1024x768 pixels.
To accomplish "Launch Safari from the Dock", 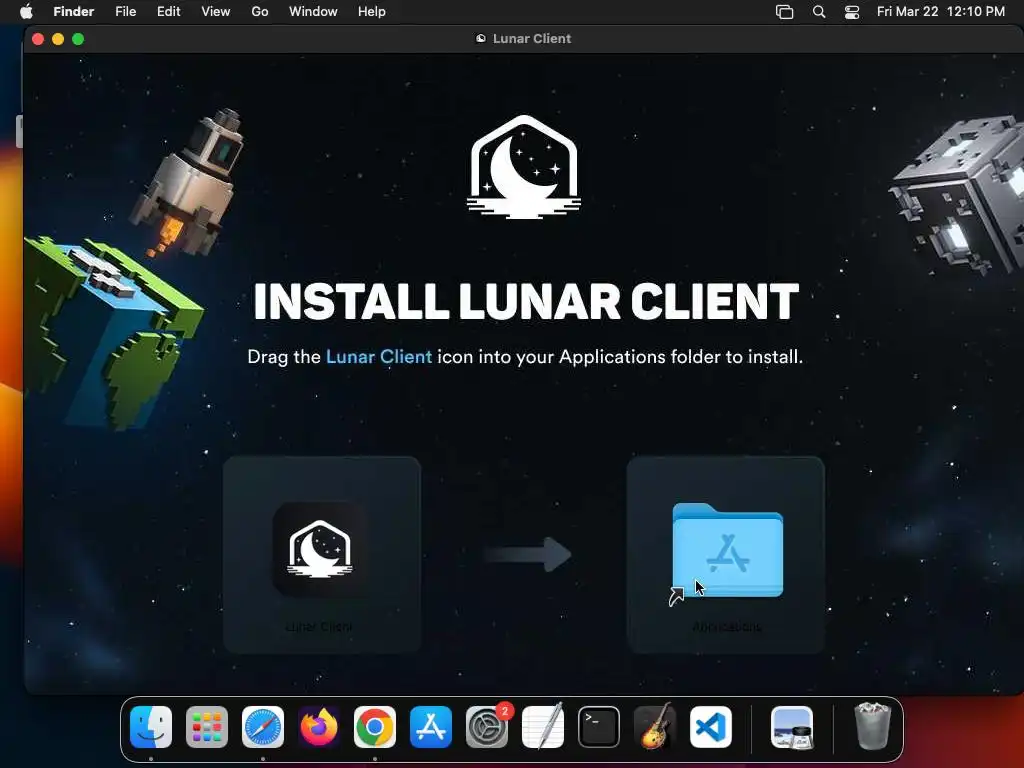I will (263, 727).
